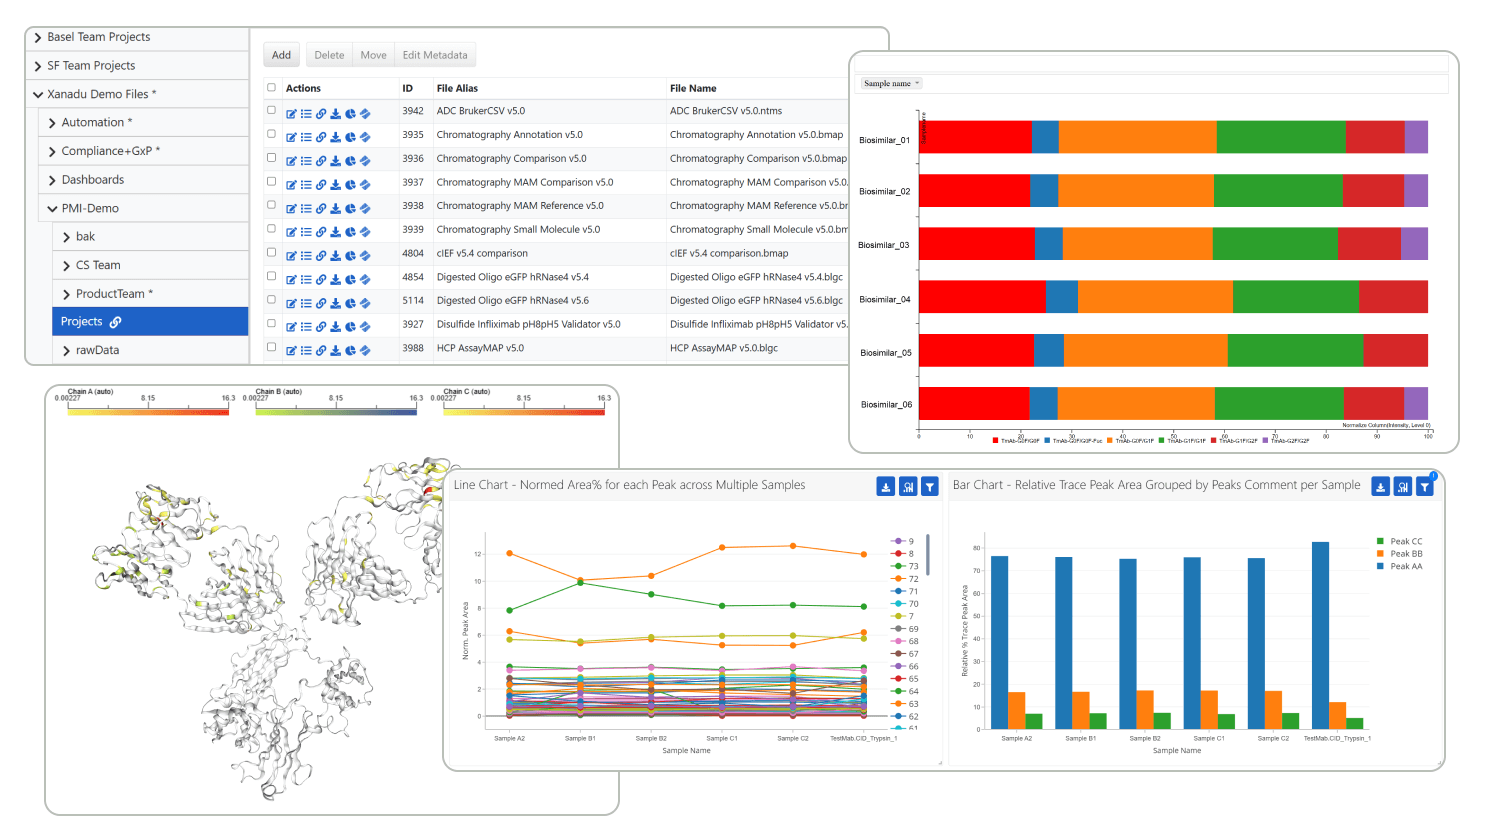This screenshot has width=1496, height=840.
Task: Open the Dashboards folder in the tree
Action: point(92,180)
